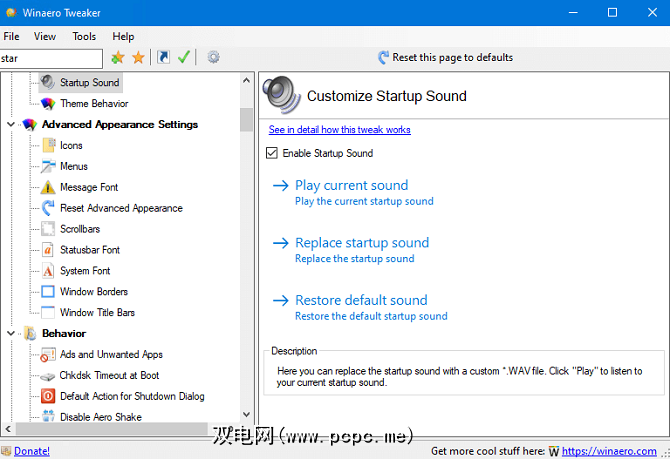The image size is (670, 459).
Task: Click the green checkmark apply icon
Action: click(x=184, y=58)
